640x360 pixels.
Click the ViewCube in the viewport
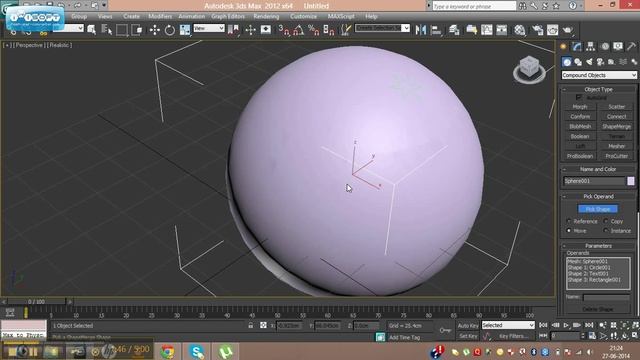point(529,69)
